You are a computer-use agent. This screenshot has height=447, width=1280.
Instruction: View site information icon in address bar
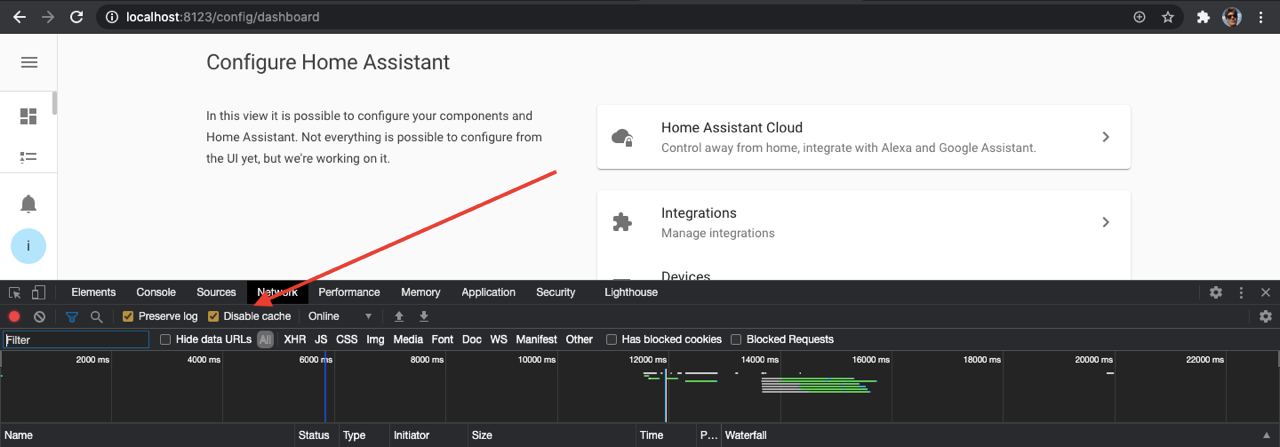click(x=112, y=17)
